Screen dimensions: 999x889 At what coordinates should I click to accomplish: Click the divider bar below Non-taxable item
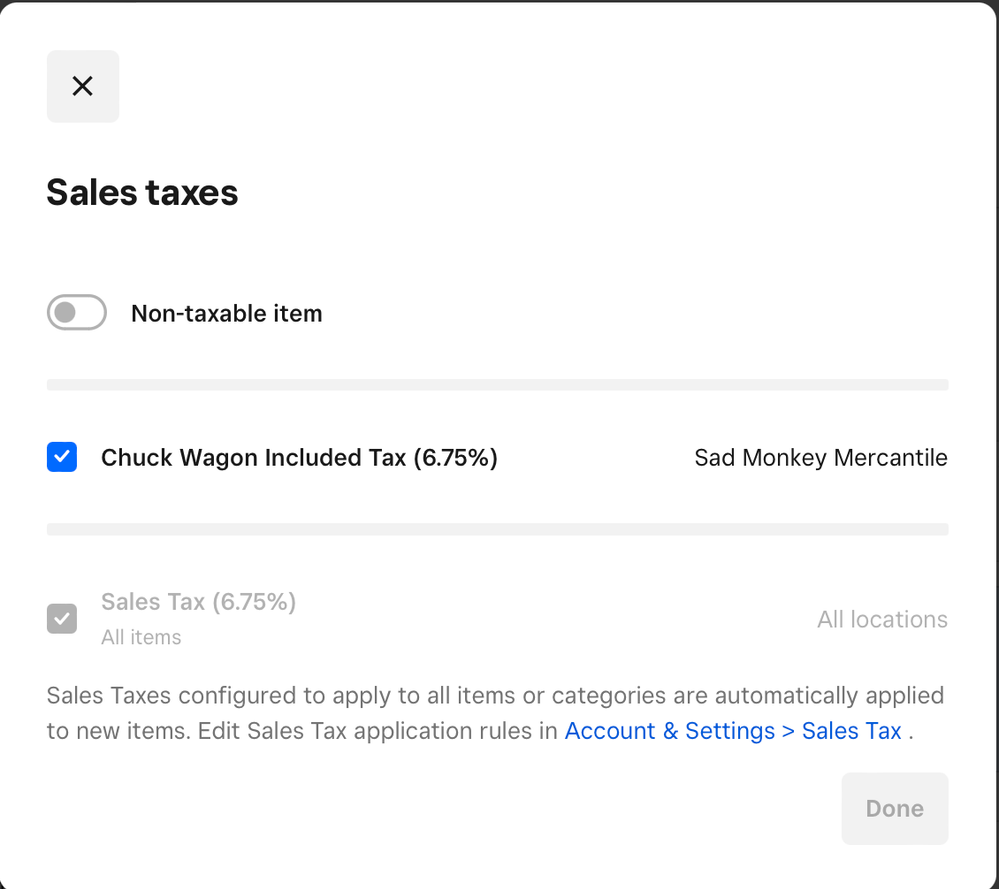click(497, 385)
